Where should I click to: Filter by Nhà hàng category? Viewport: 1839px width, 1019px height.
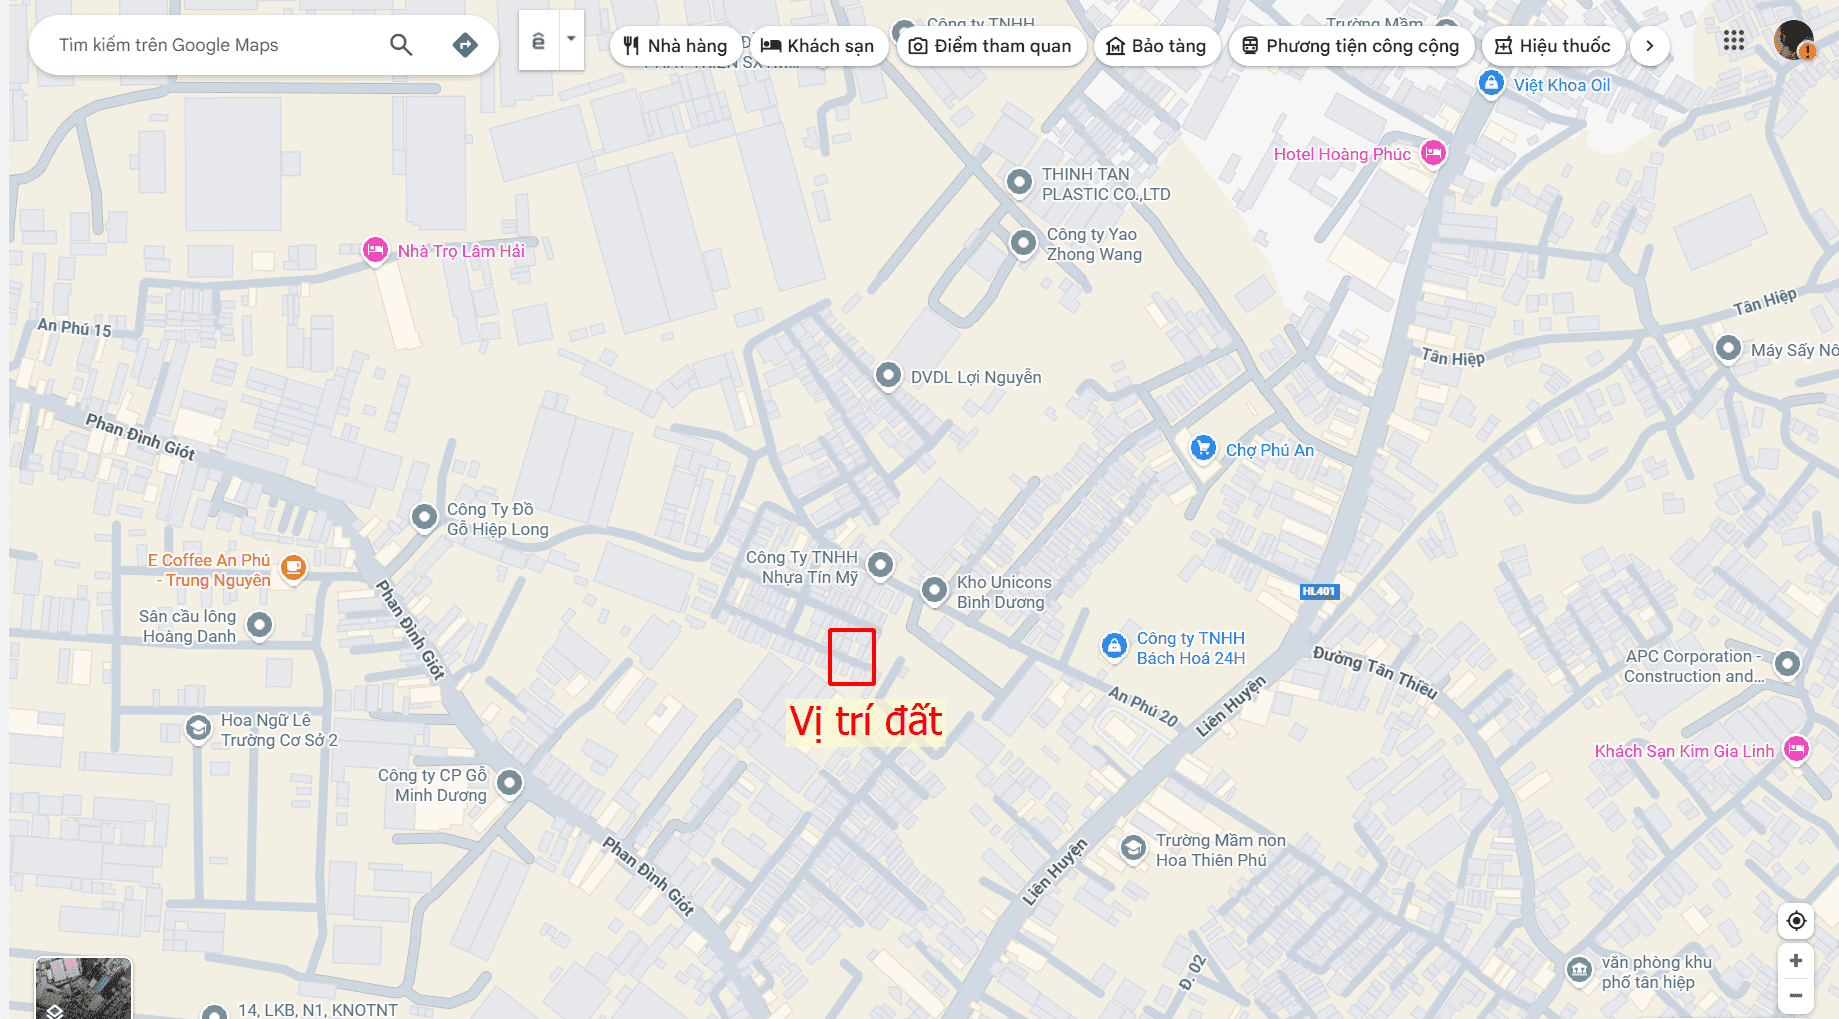point(676,46)
